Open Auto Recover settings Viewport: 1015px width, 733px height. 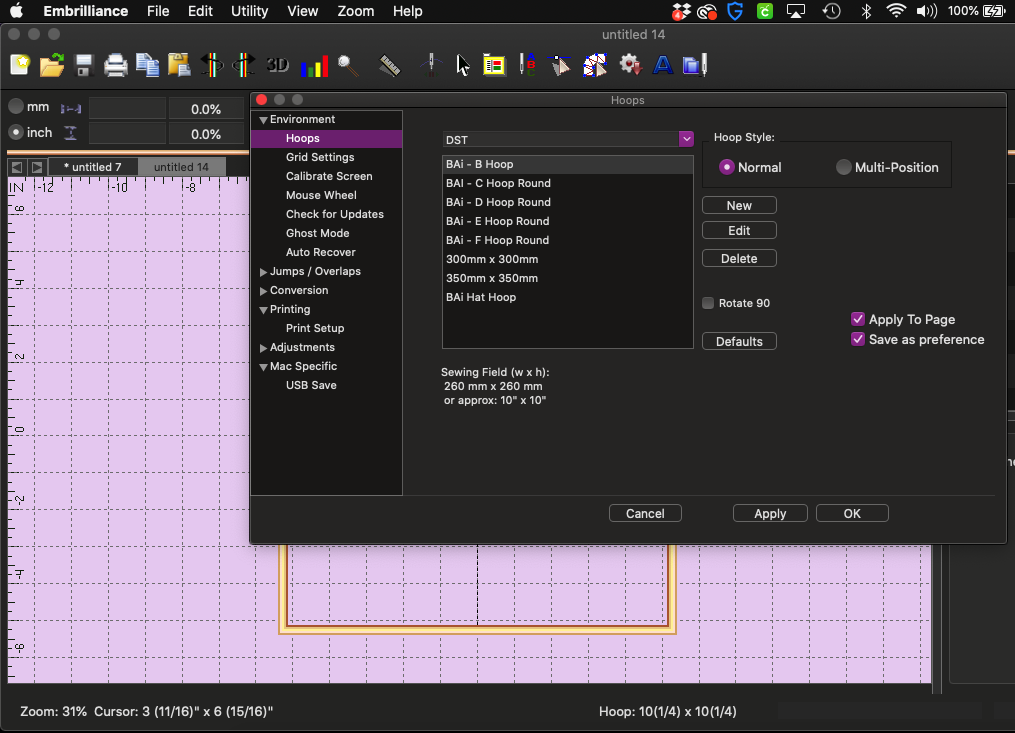coord(320,252)
